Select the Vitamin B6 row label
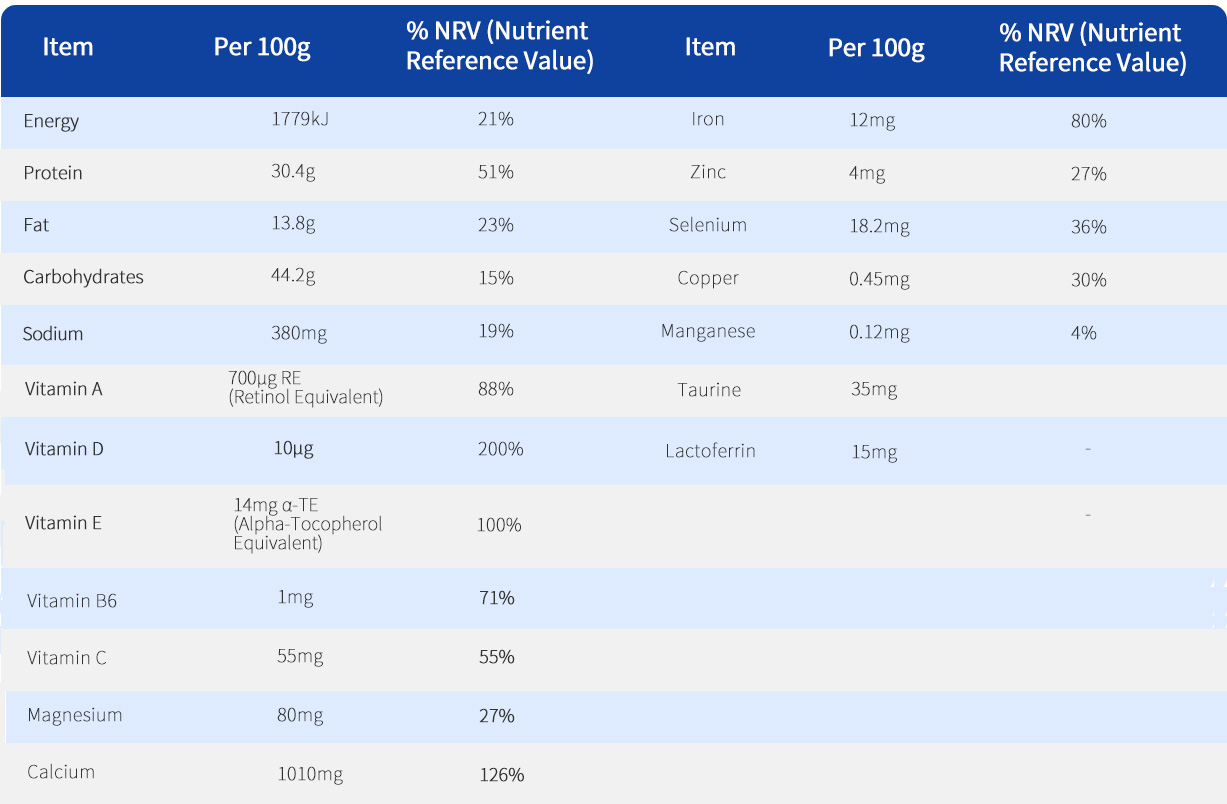Viewport: 1227px width, 804px height. click(72, 601)
